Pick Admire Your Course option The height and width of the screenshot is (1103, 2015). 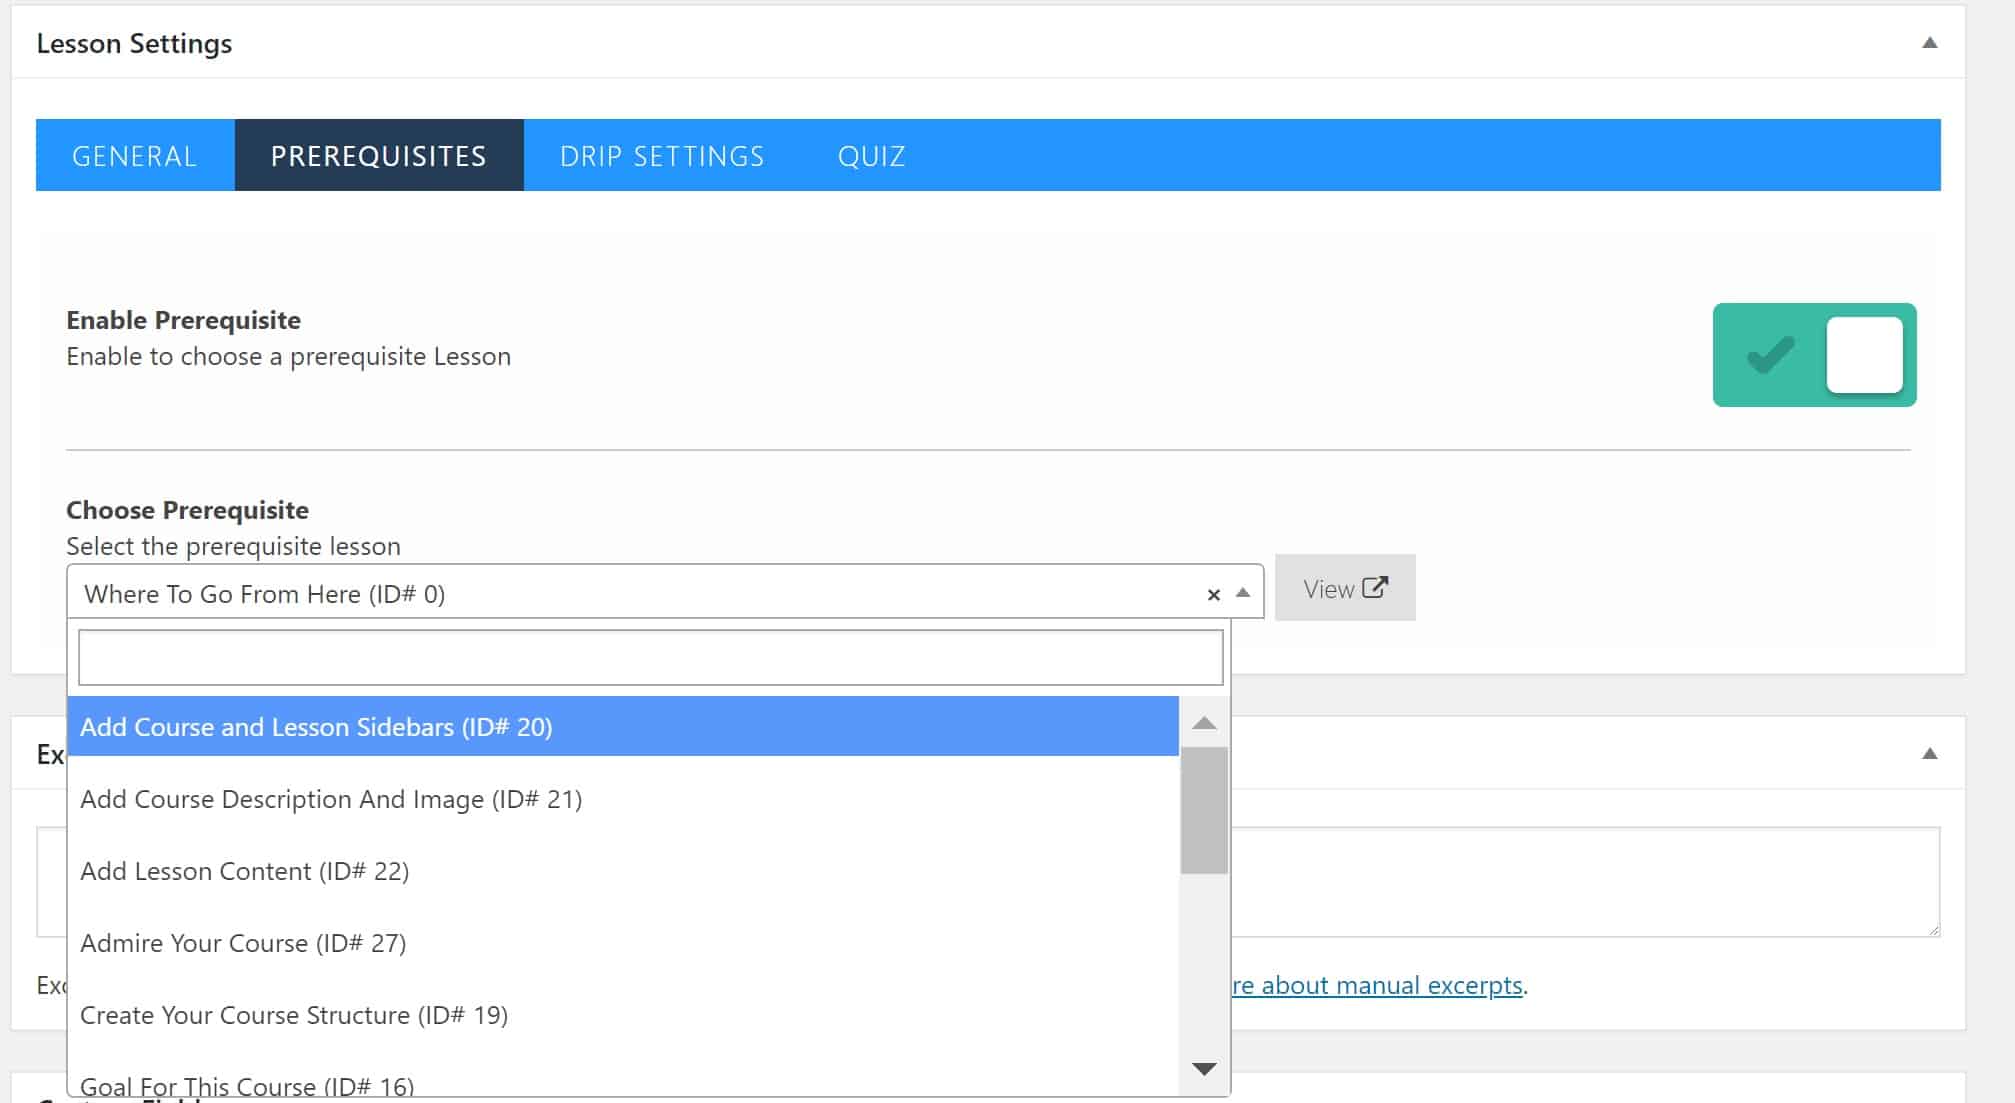click(x=243, y=943)
